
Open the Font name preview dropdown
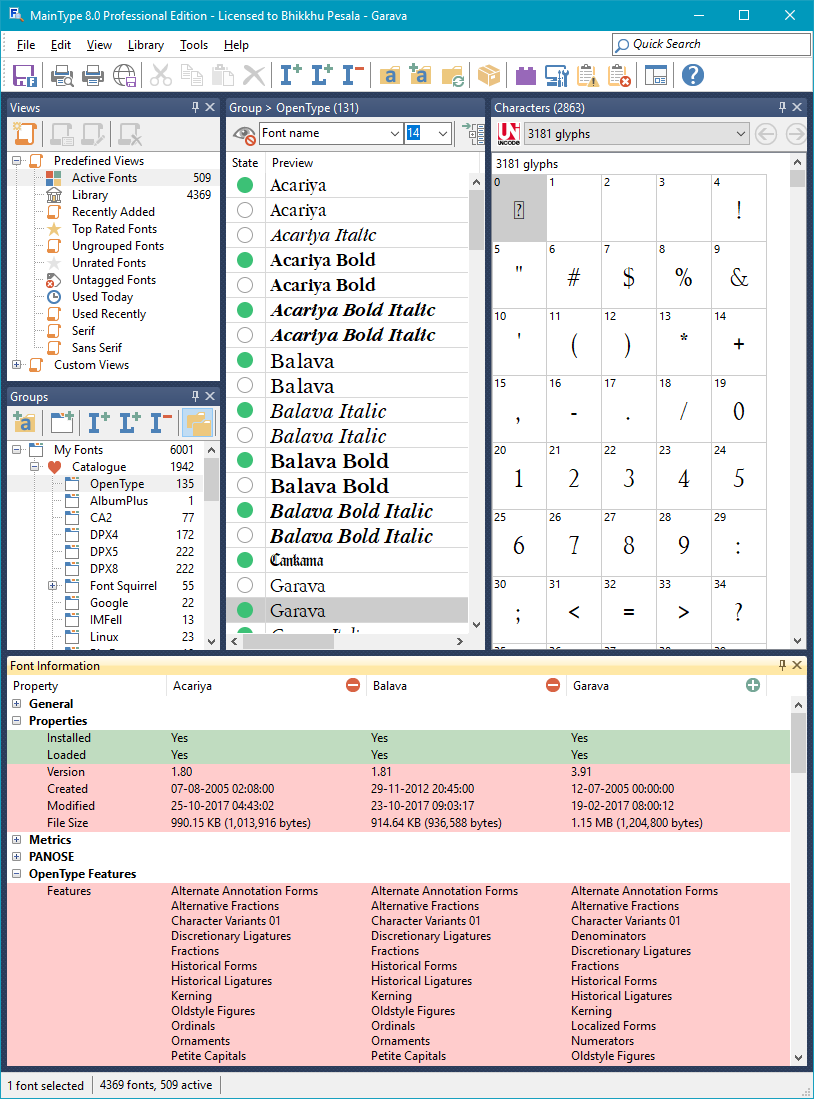(394, 133)
